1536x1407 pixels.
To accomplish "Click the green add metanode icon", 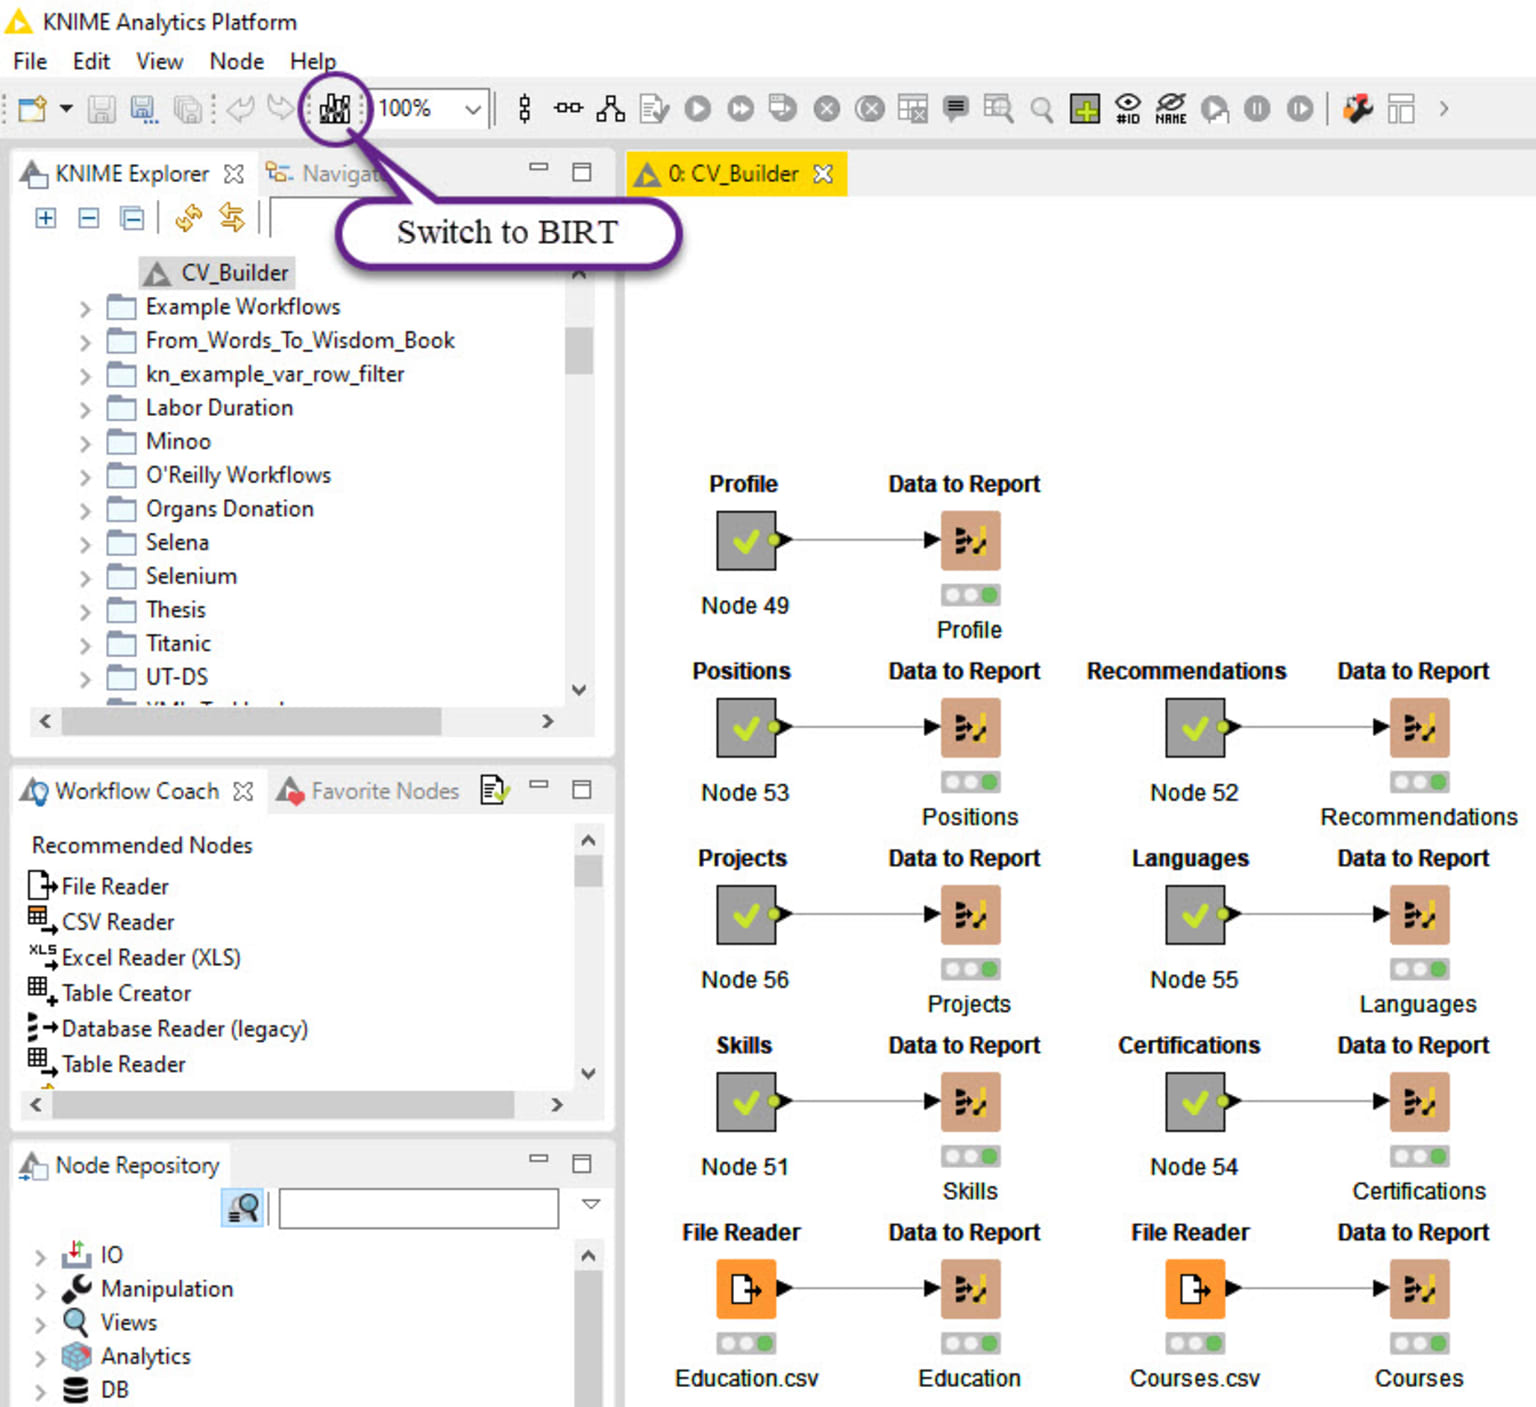I will pyautogui.click(x=1085, y=108).
